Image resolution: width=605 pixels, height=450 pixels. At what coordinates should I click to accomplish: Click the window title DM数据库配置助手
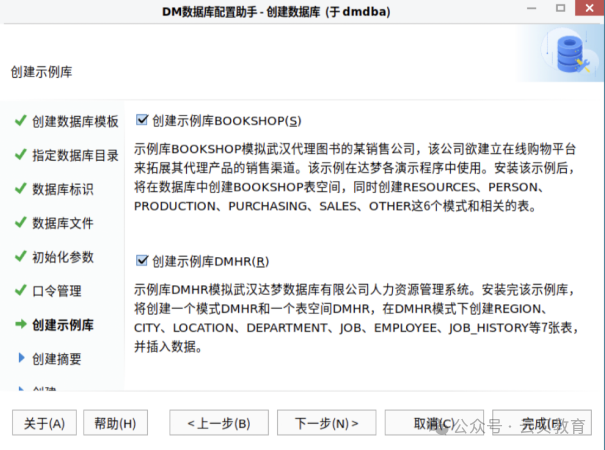276,12
